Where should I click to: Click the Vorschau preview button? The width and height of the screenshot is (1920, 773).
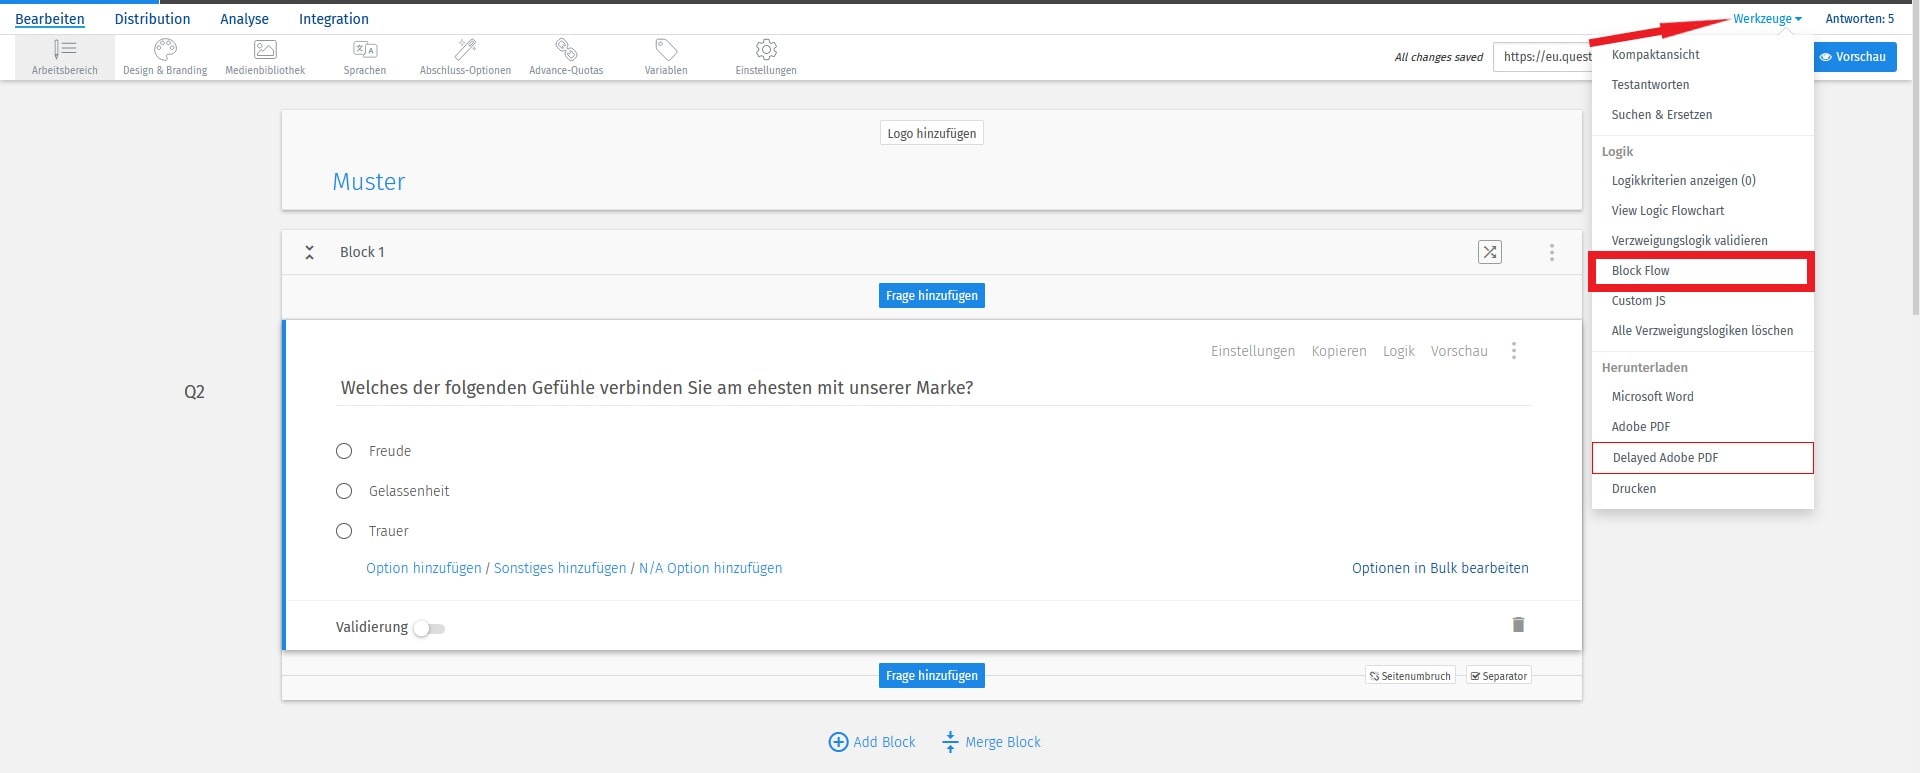pyautogui.click(x=1854, y=57)
